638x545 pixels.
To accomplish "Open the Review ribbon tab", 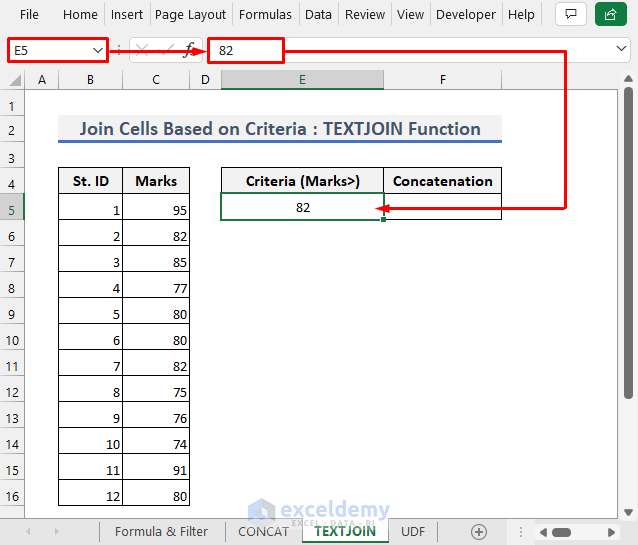I will pos(365,15).
